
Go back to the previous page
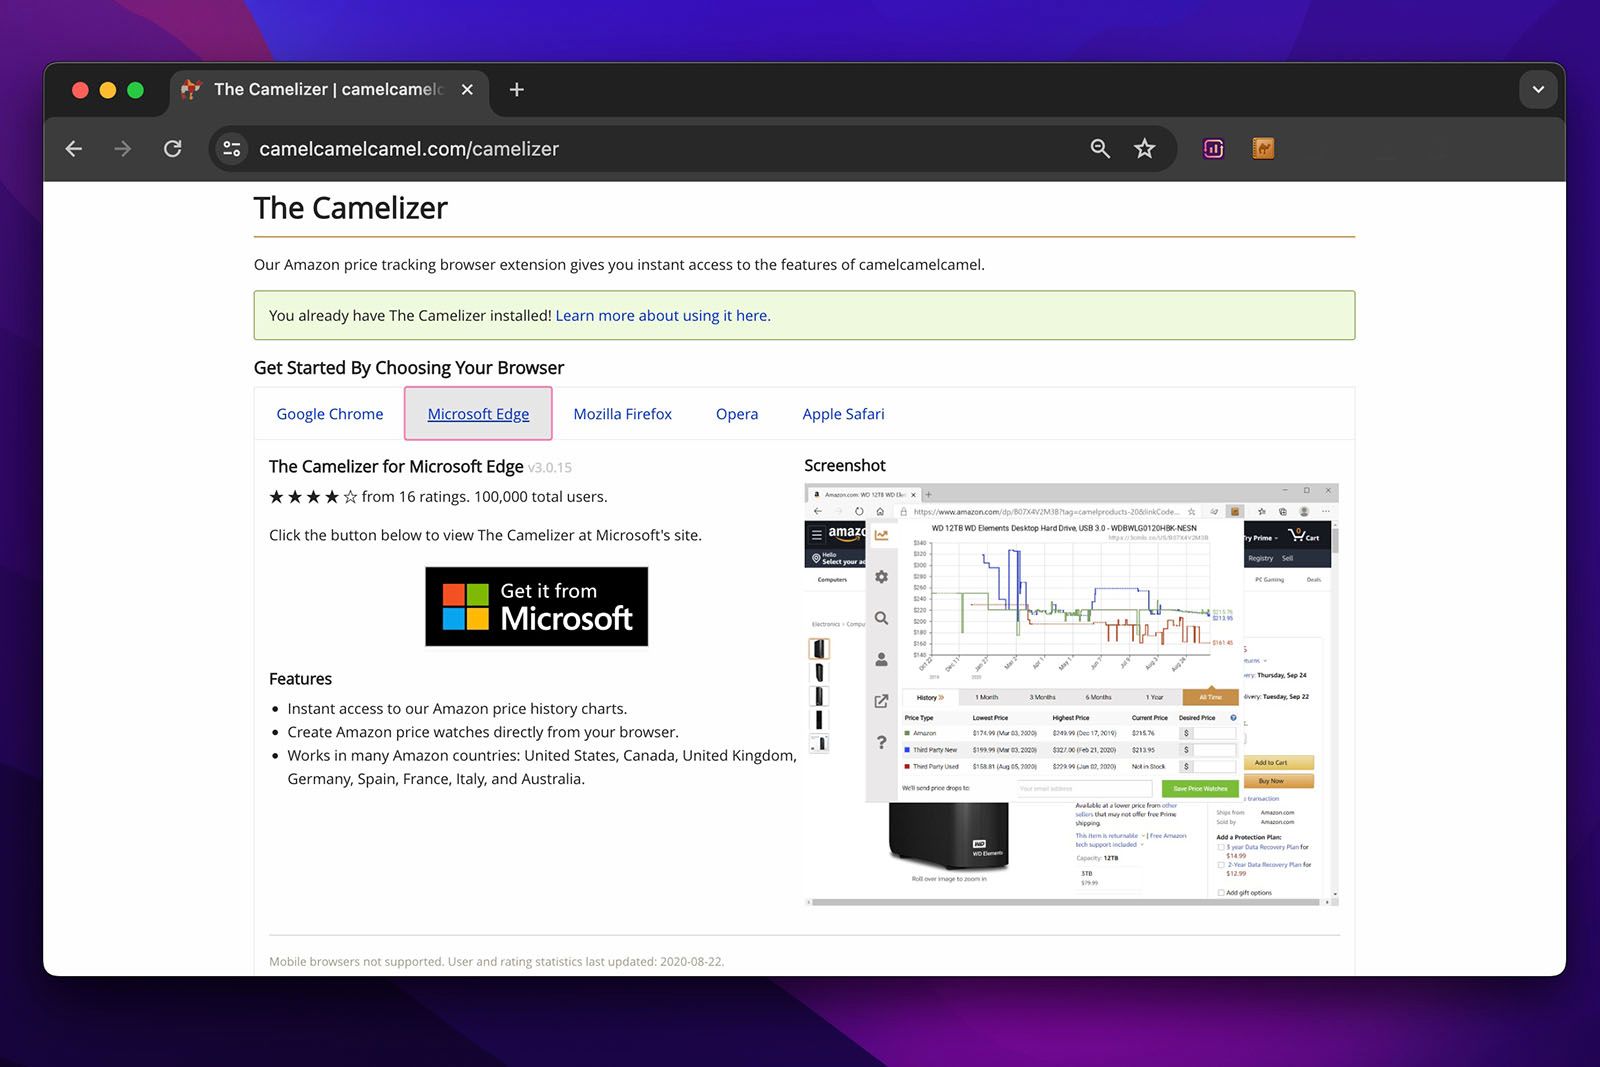pyautogui.click(x=74, y=149)
